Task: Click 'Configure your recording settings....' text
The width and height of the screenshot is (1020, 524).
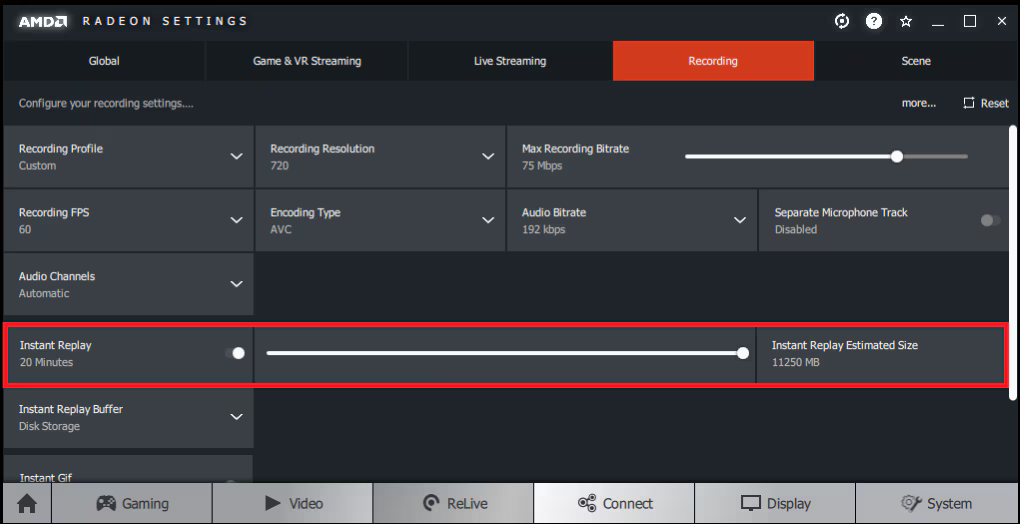Action: [106, 103]
